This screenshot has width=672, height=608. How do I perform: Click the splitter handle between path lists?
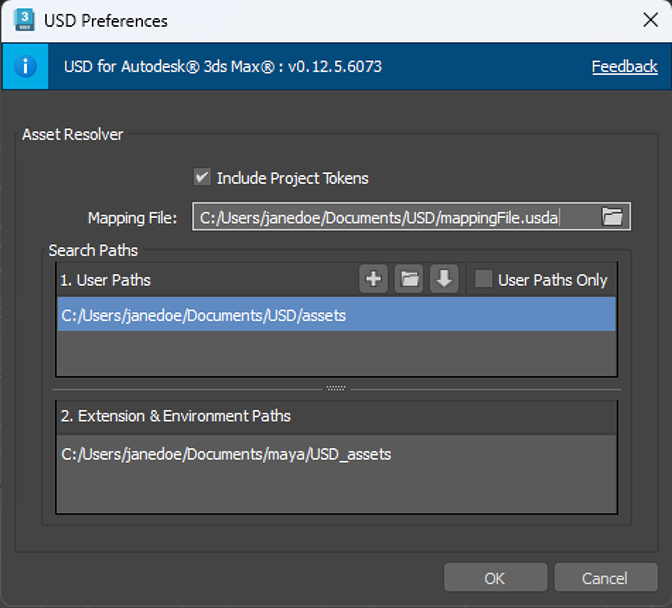336,388
